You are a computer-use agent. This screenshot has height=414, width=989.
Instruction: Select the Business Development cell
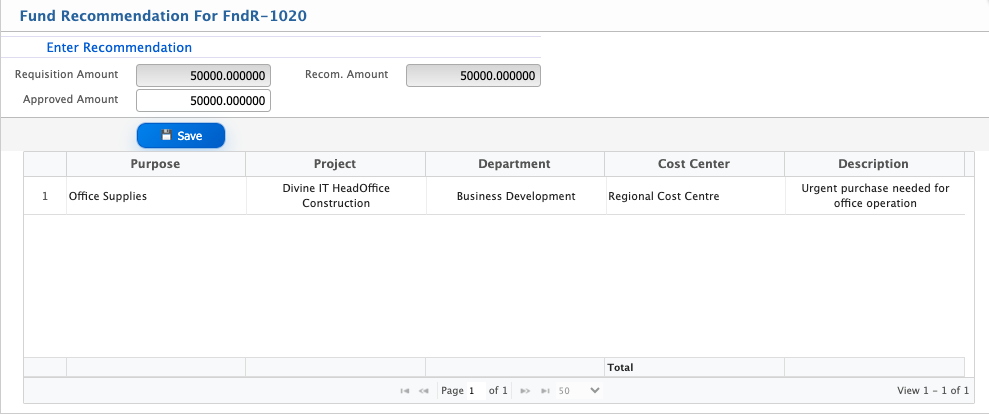tap(515, 196)
